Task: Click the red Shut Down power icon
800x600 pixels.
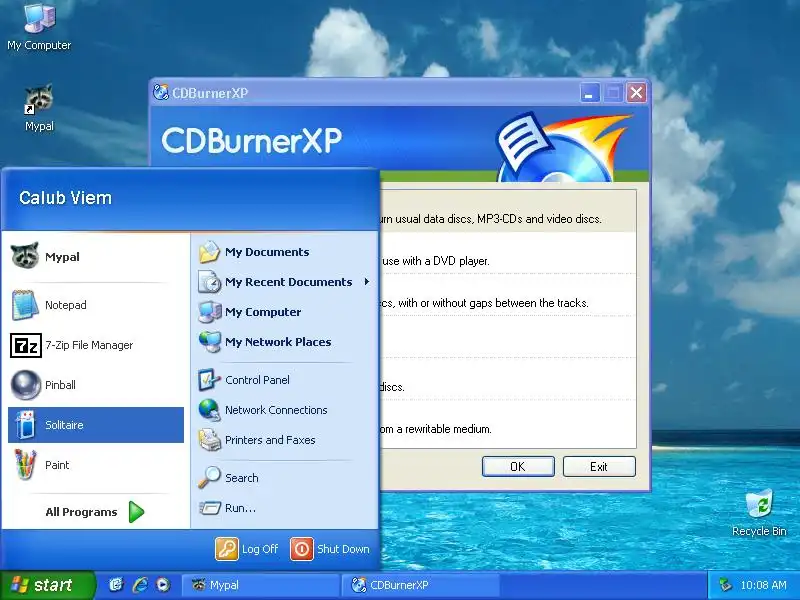Action: click(x=302, y=549)
